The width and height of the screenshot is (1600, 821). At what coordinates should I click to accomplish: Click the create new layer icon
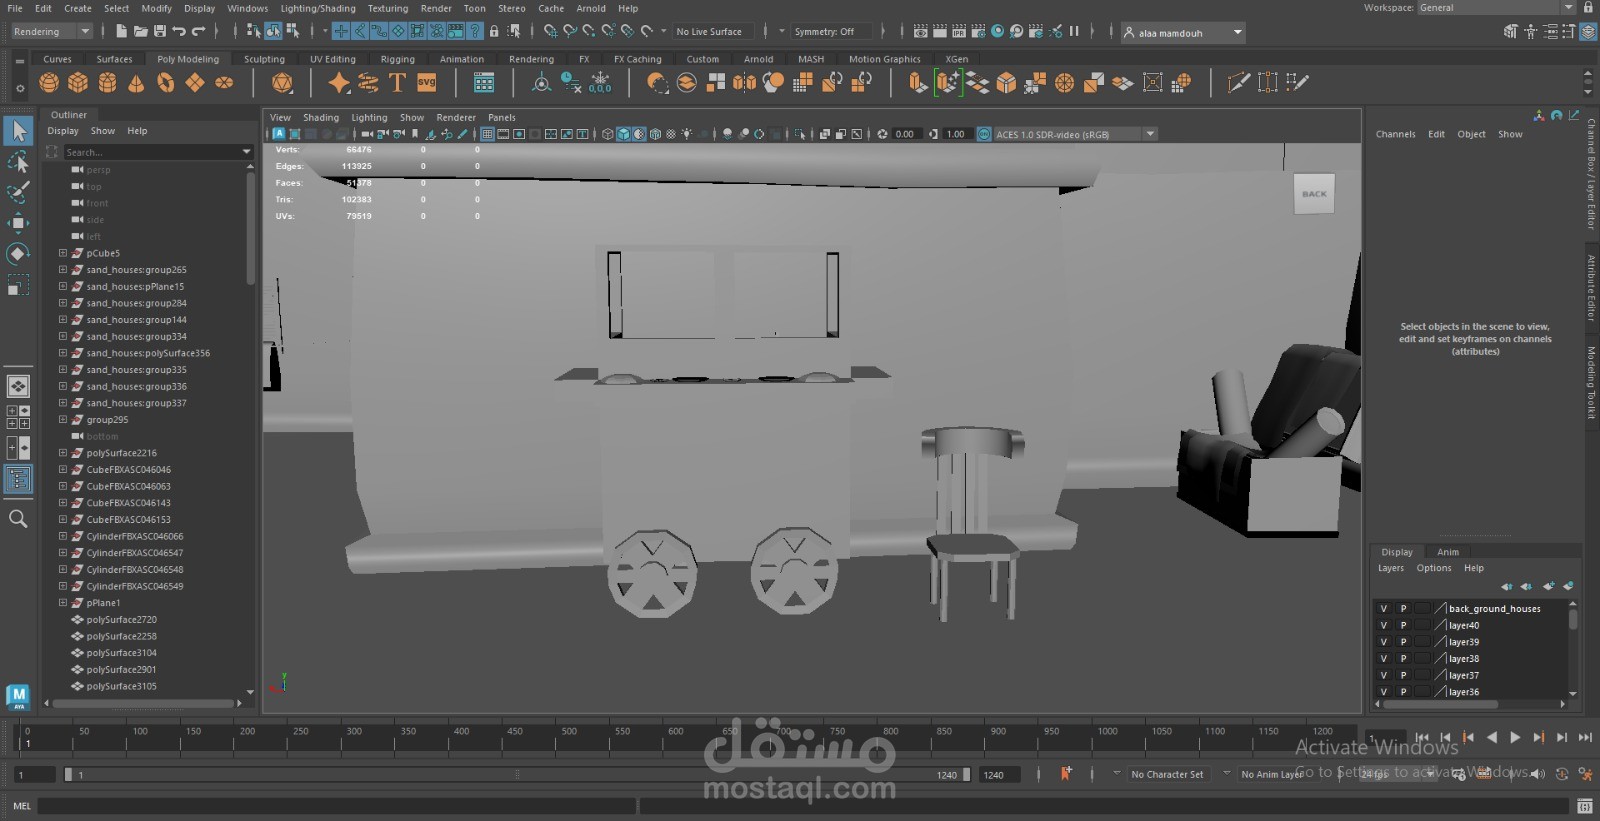(1549, 586)
